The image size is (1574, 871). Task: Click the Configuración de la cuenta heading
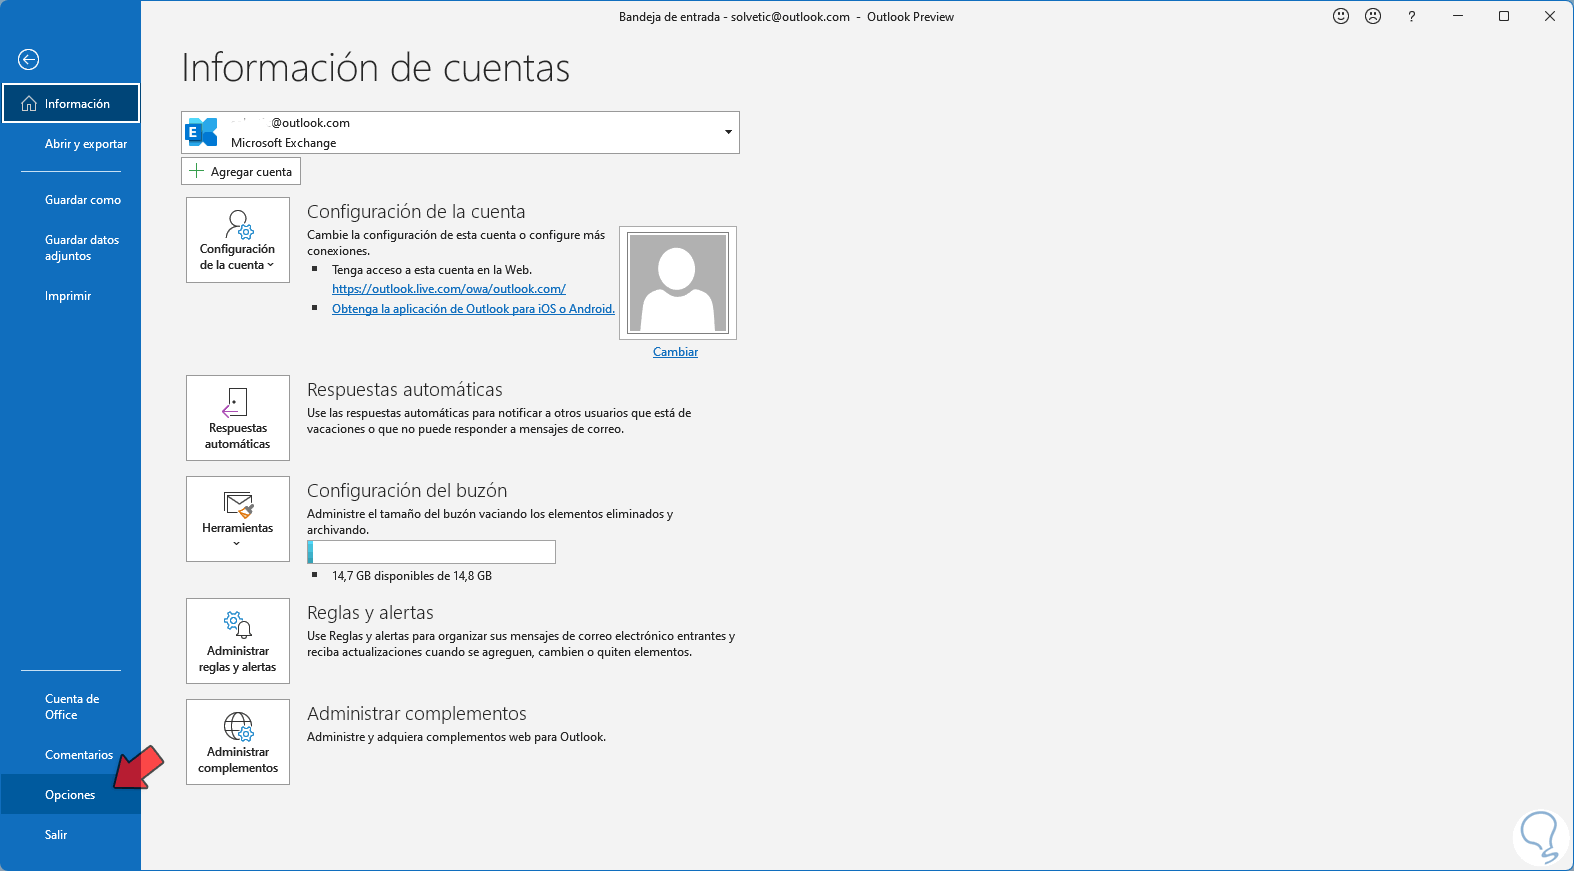[416, 212]
